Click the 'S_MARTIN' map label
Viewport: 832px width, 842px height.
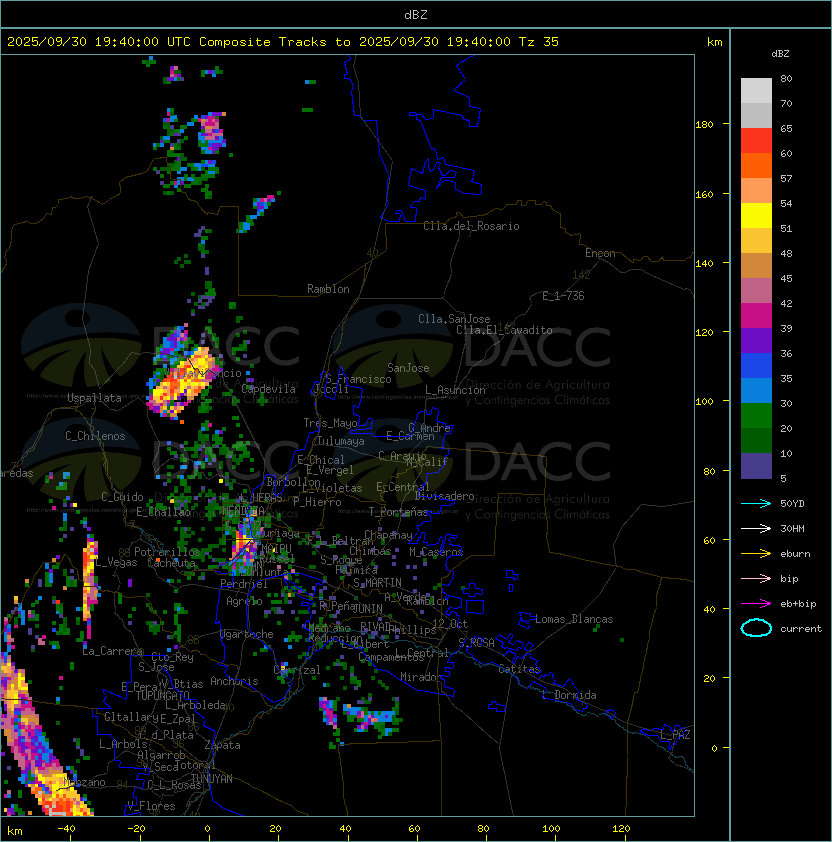click(x=378, y=583)
